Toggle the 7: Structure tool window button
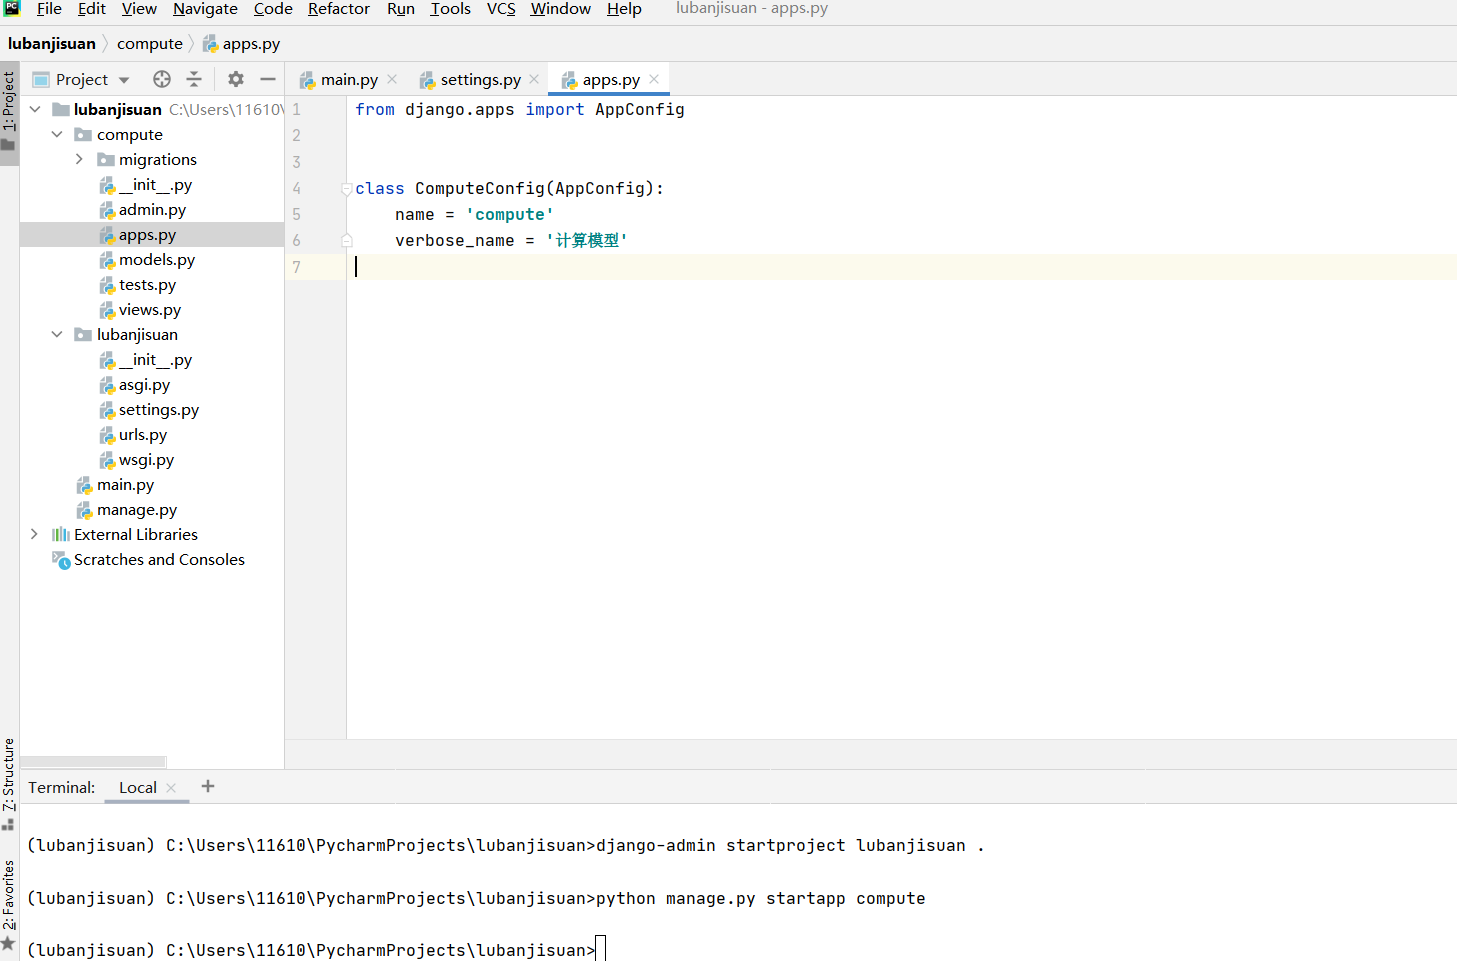 tap(9, 783)
